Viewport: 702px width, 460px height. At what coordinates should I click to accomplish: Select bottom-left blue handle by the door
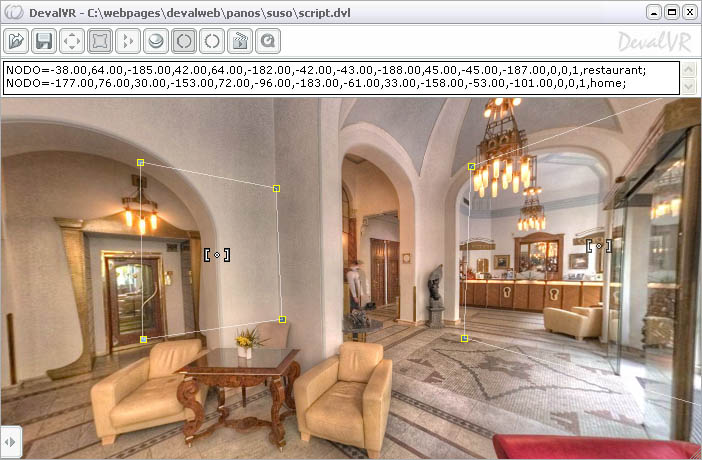point(143,340)
